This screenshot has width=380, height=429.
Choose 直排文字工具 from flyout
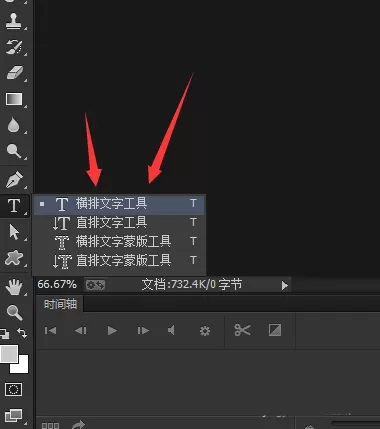pos(119,223)
